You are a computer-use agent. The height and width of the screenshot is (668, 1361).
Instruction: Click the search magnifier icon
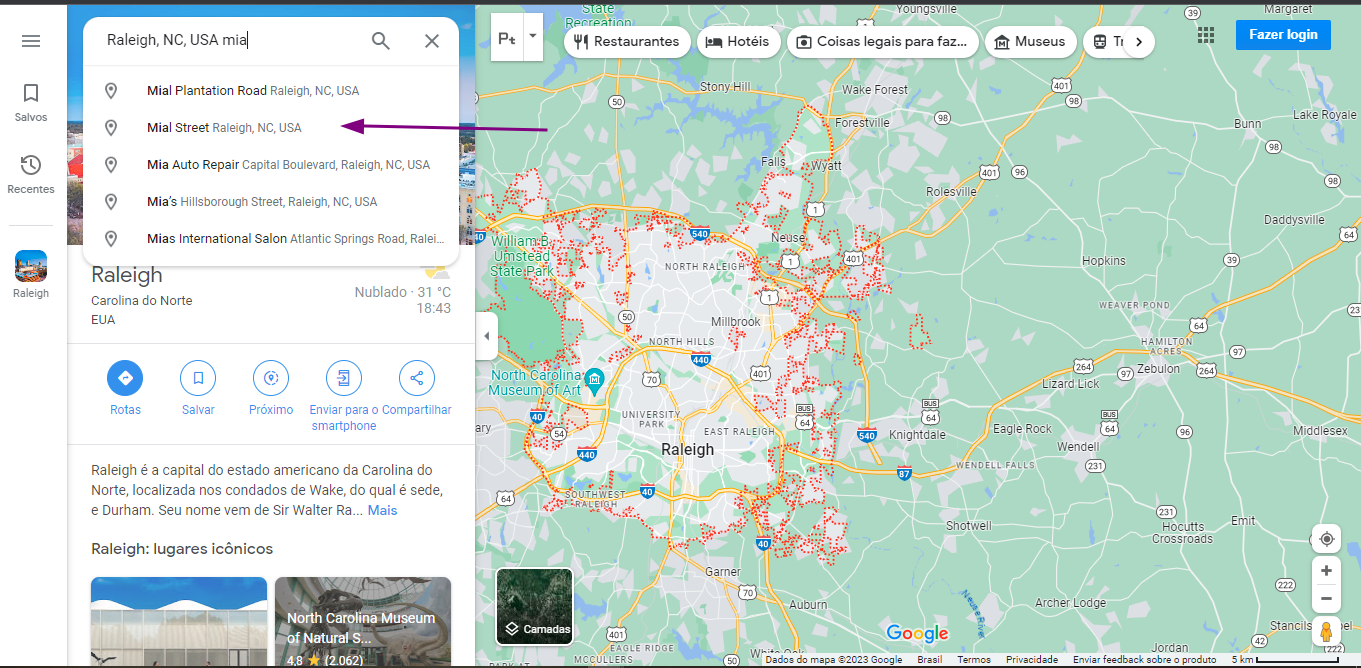click(x=381, y=41)
